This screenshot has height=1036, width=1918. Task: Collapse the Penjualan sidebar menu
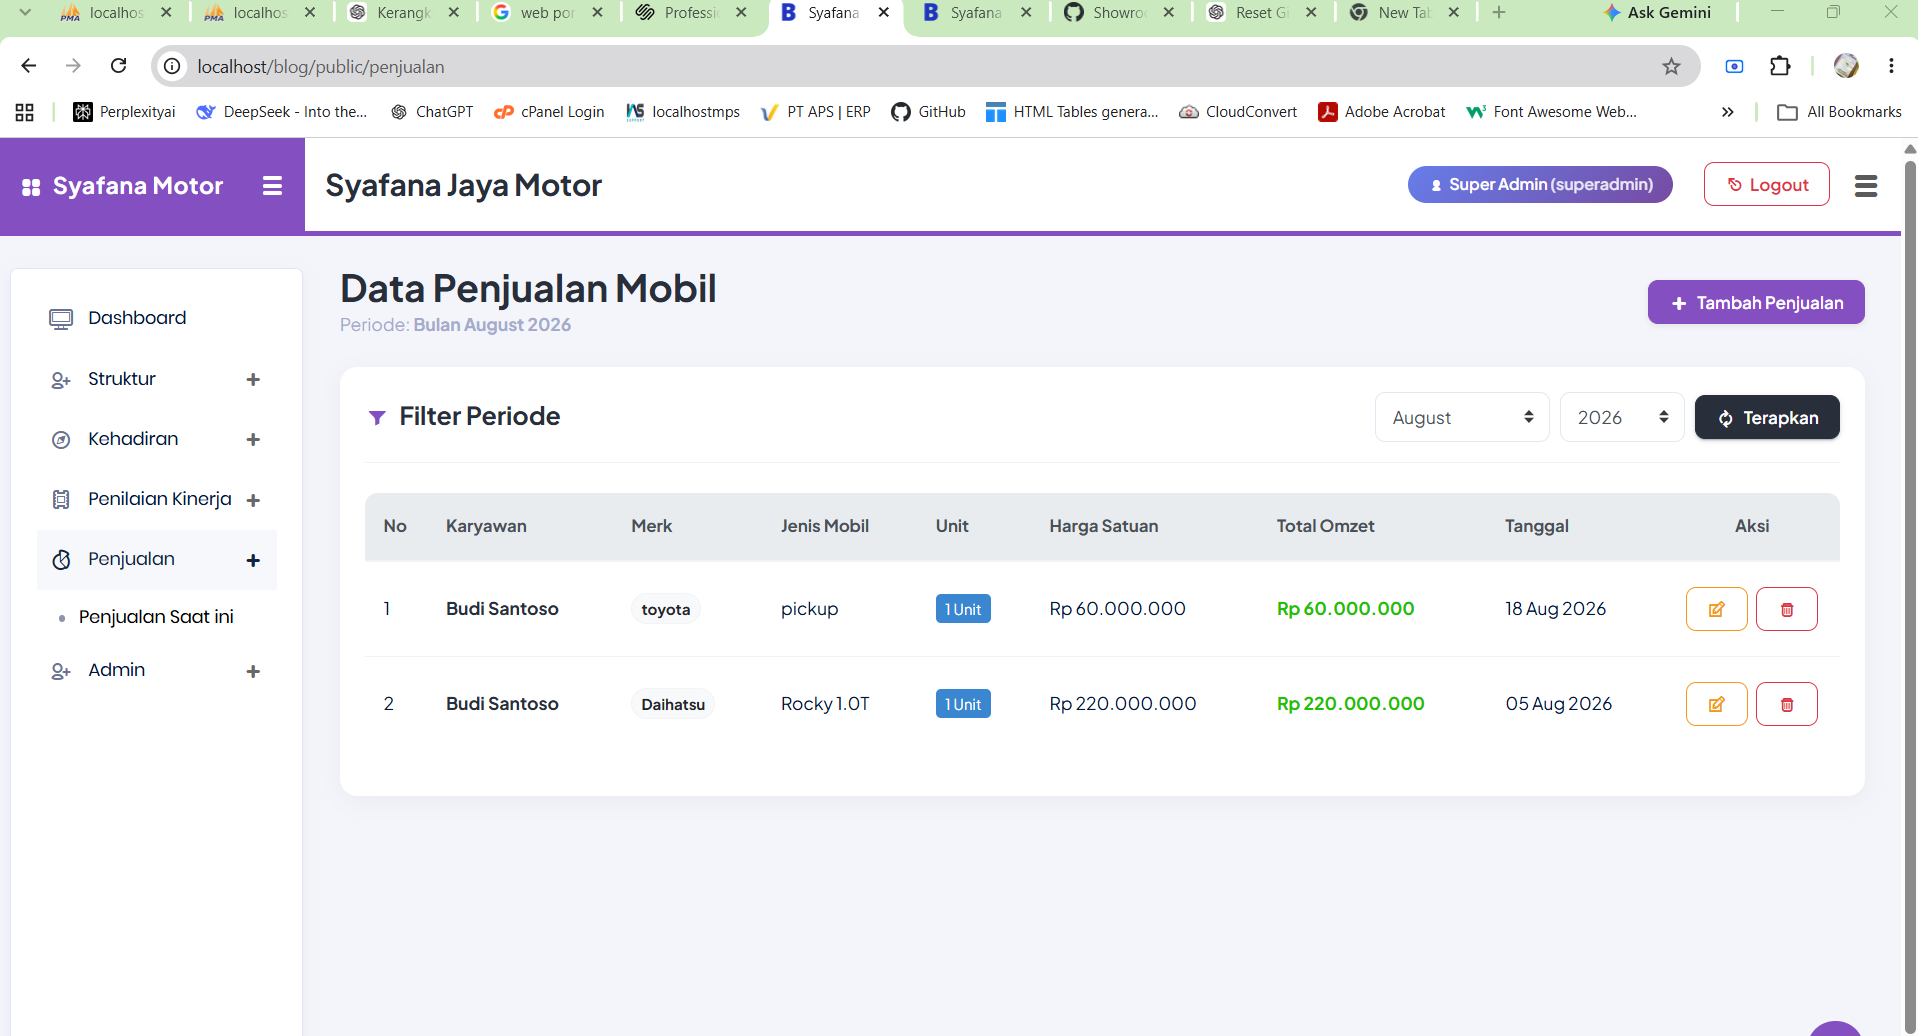coord(155,560)
